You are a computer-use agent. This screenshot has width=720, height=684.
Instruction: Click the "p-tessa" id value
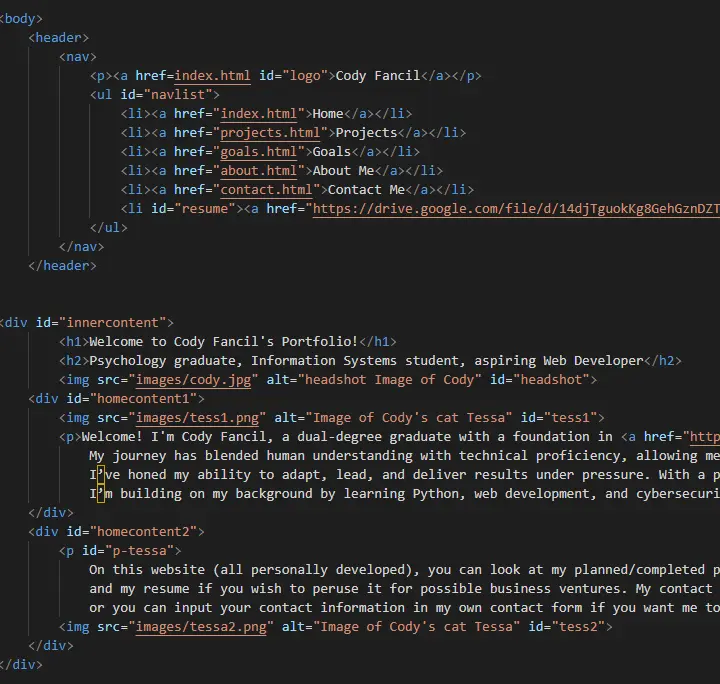pos(140,551)
